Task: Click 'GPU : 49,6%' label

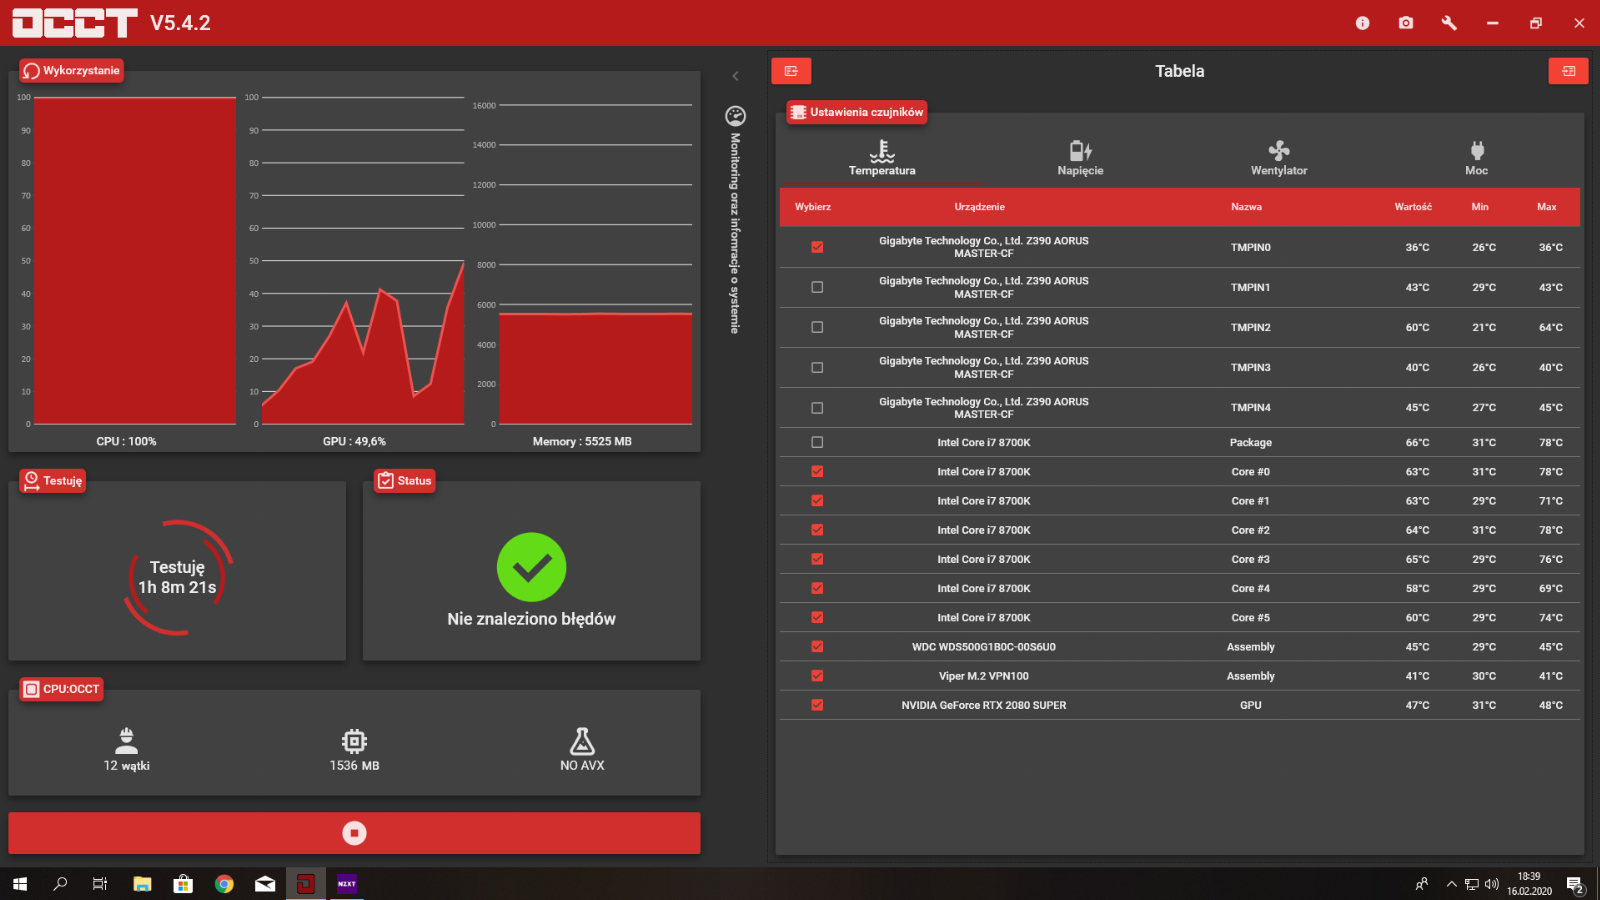Action: (x=354, y=441)
